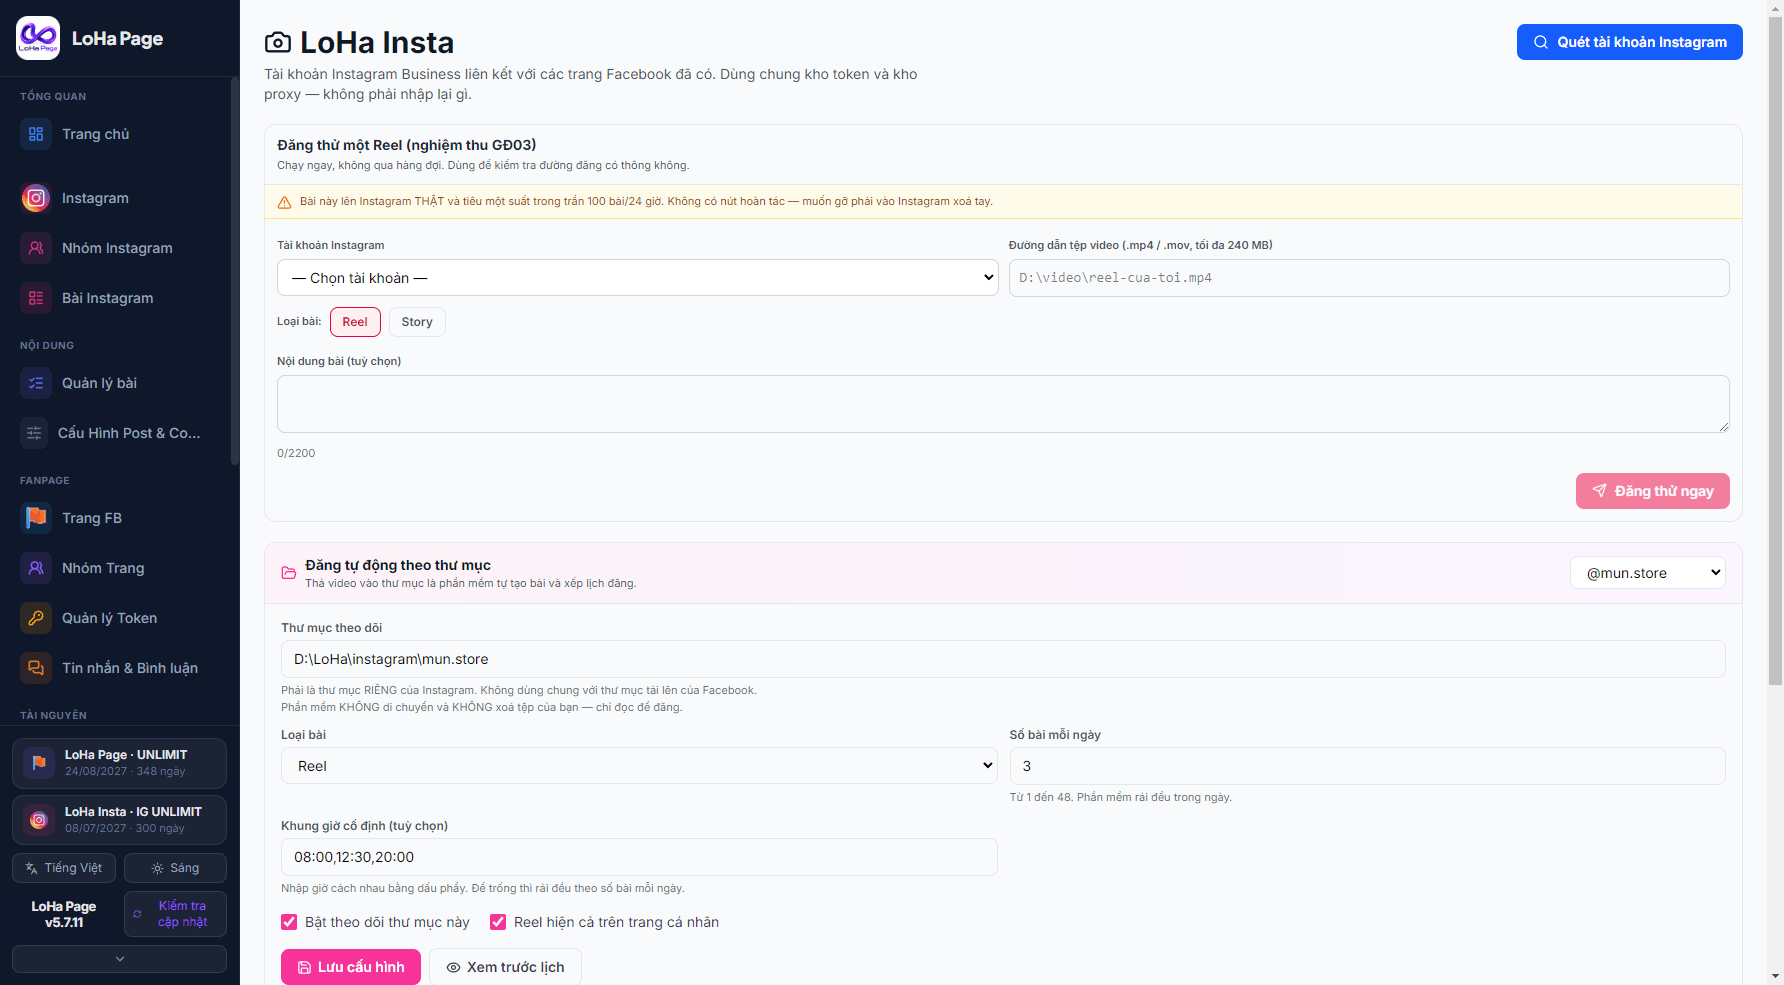Click Kiểm tra cập nhật button
Screen dimensions: 1784x985
(x=175, y=914)
